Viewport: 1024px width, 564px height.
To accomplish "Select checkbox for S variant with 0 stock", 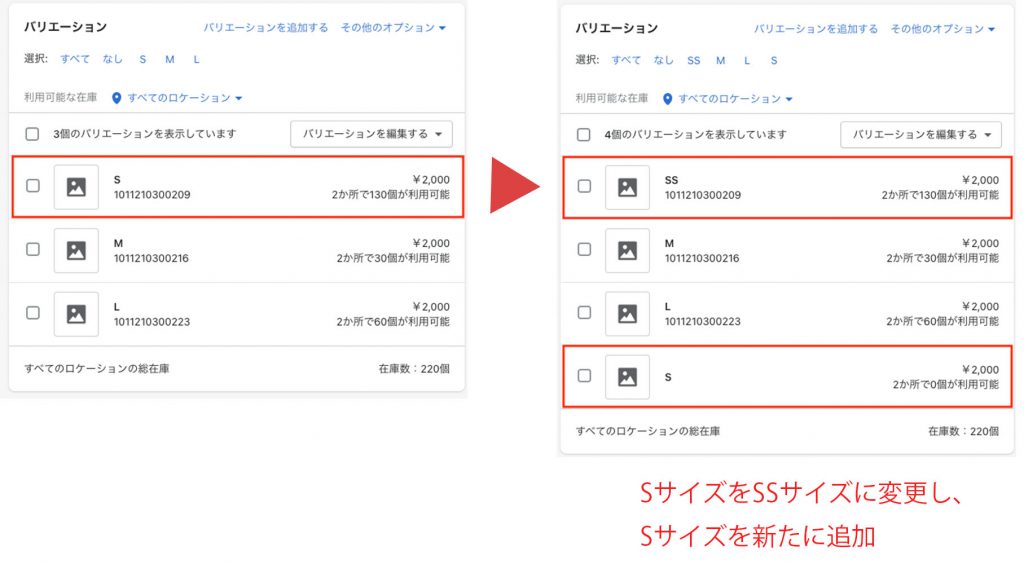I will (584, 376).
